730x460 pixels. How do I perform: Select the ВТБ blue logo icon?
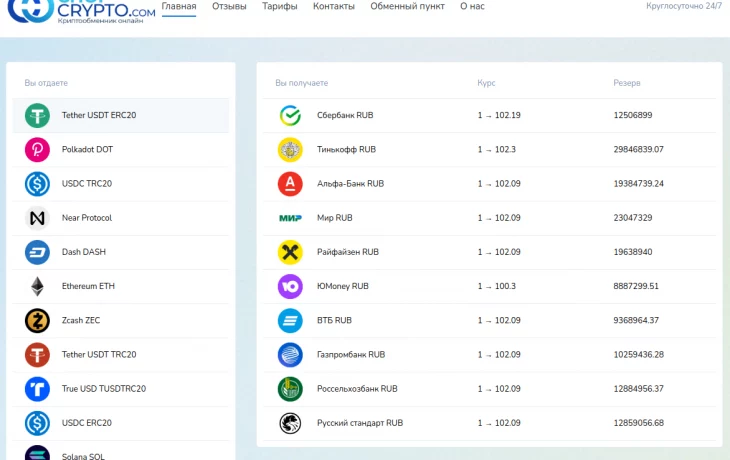(290, 320)
